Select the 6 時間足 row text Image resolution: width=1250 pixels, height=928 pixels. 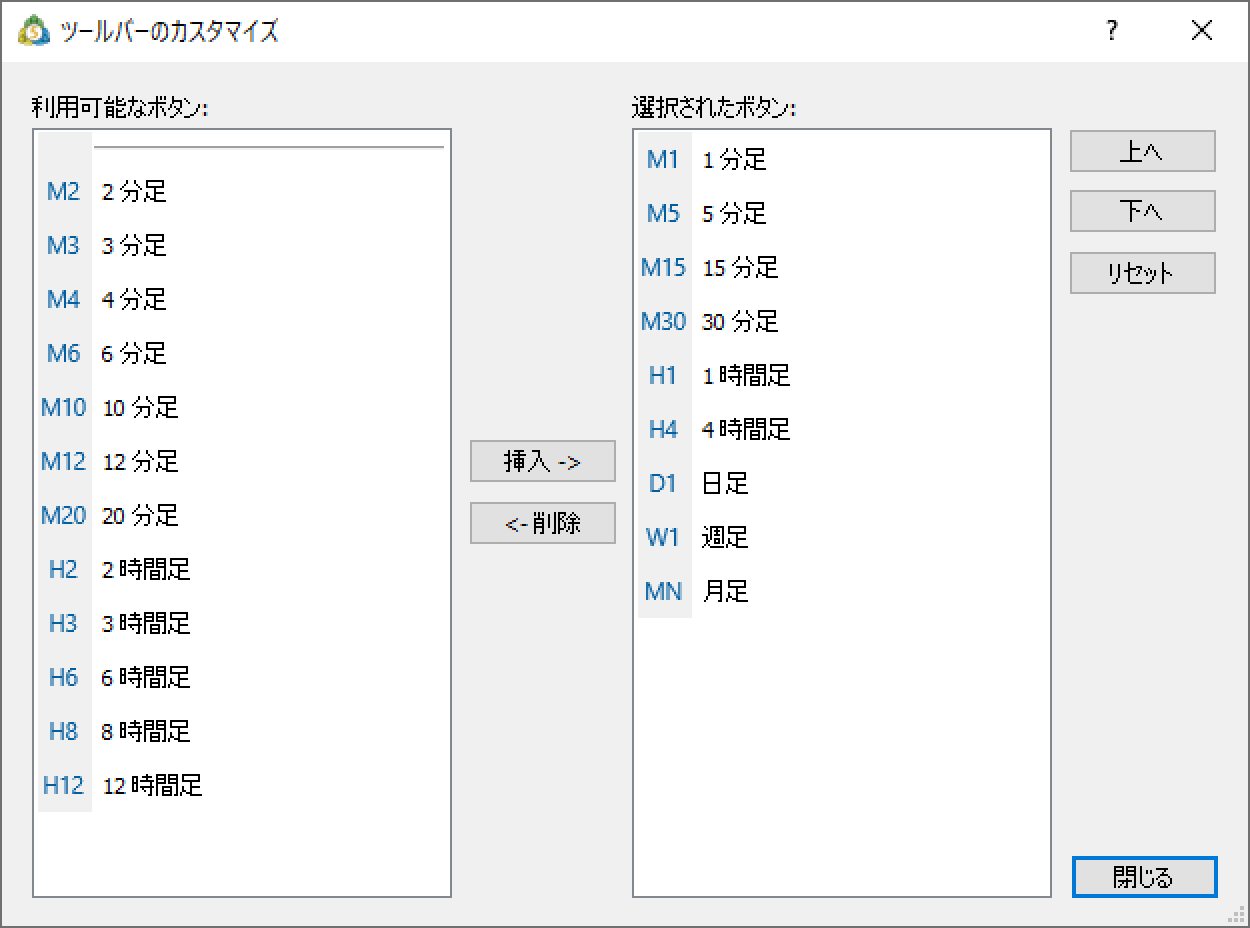146,677
